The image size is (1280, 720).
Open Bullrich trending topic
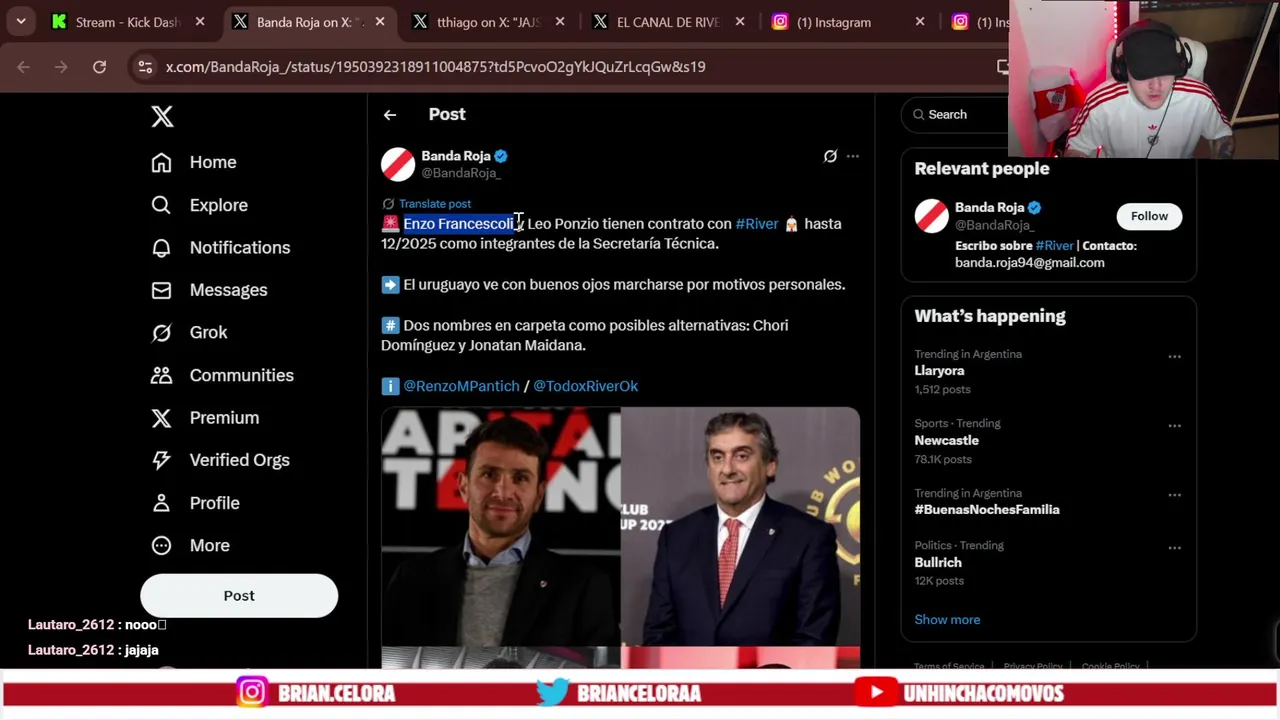[x=937, y=563]
